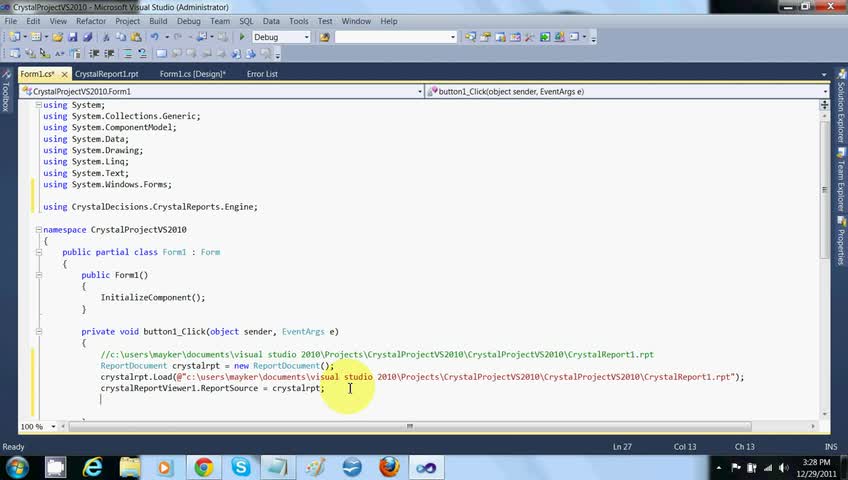Collapse the namespace CrystalProjectVS2010 block
Image resolution: width=848 pixels, height=480 pixels.
click(x=38, y=229)
